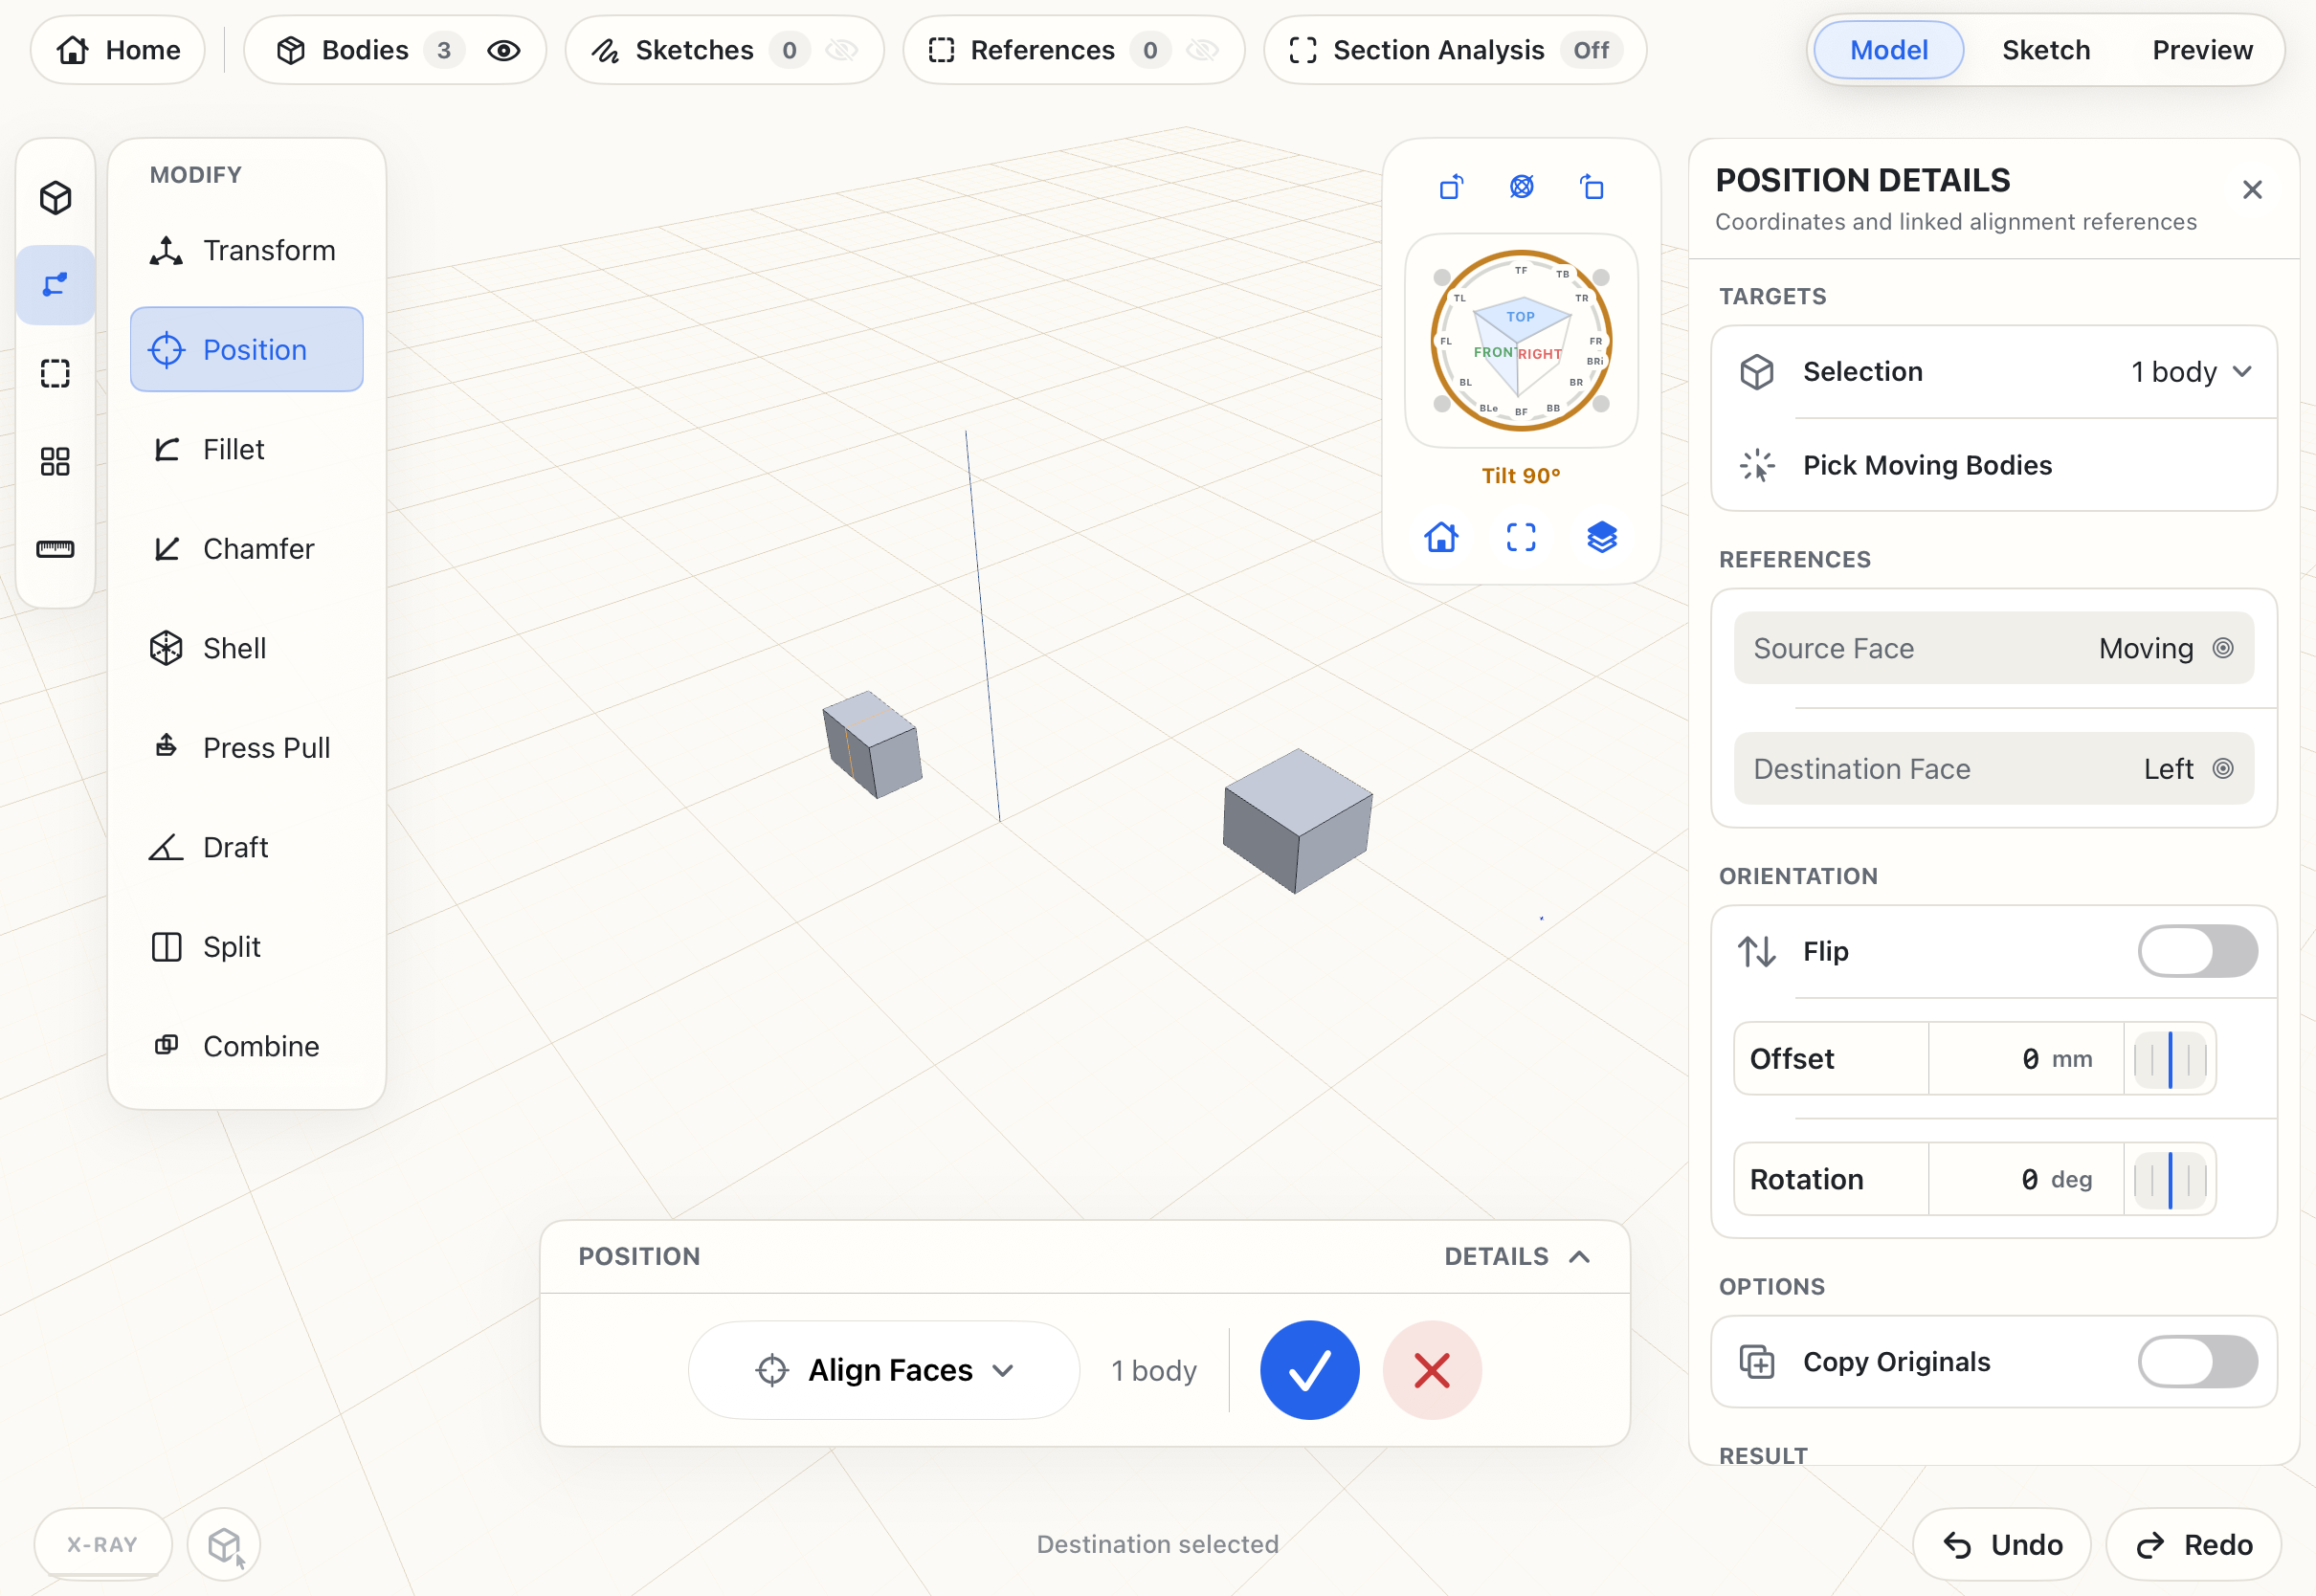Switch to the Preview mode tab
Screen dimensions: 2316x1596
click(2202, 50)
